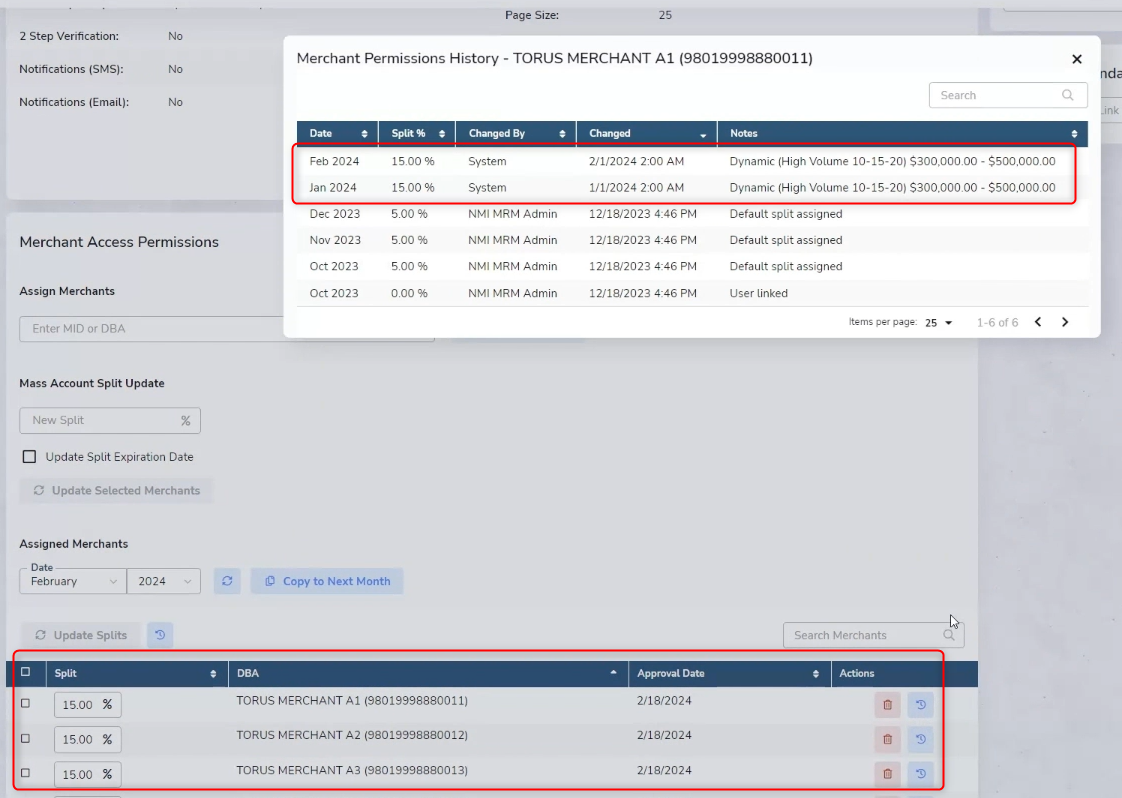The height and width of the screenshot is (798, 1122).
Task: Go to previous history page
Action: pyautogui.click(x=1038, y=322)
